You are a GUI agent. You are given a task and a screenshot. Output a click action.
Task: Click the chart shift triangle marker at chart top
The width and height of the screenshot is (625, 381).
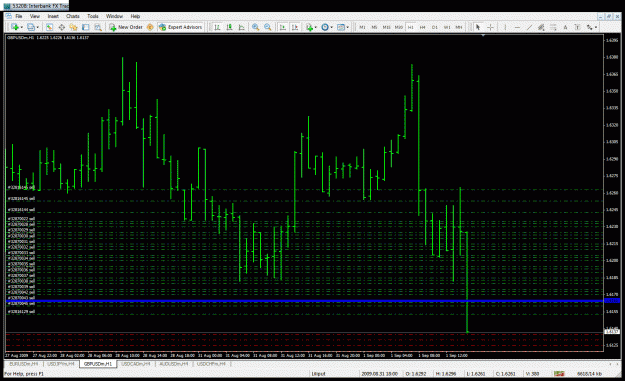(x=483, y=36)
